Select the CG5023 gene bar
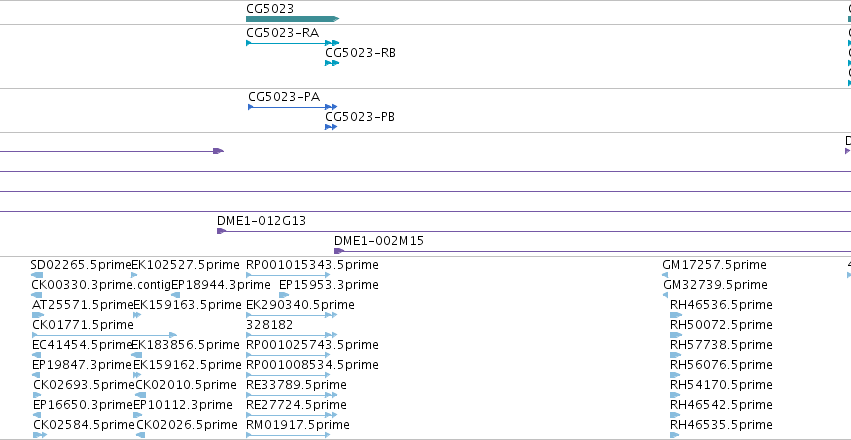Image resolution: width=851 pixels, height=440 pixels. point(293,19)
